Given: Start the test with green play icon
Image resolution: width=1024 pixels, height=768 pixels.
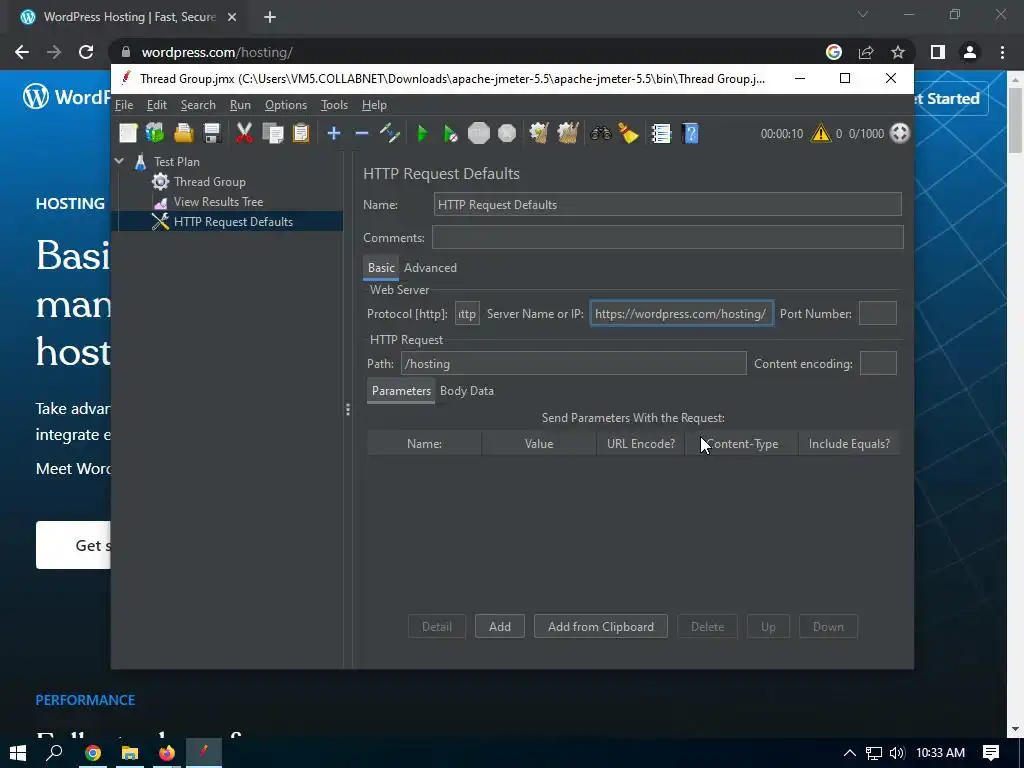Looking at the screenshot, I should [x=423, y=133].
